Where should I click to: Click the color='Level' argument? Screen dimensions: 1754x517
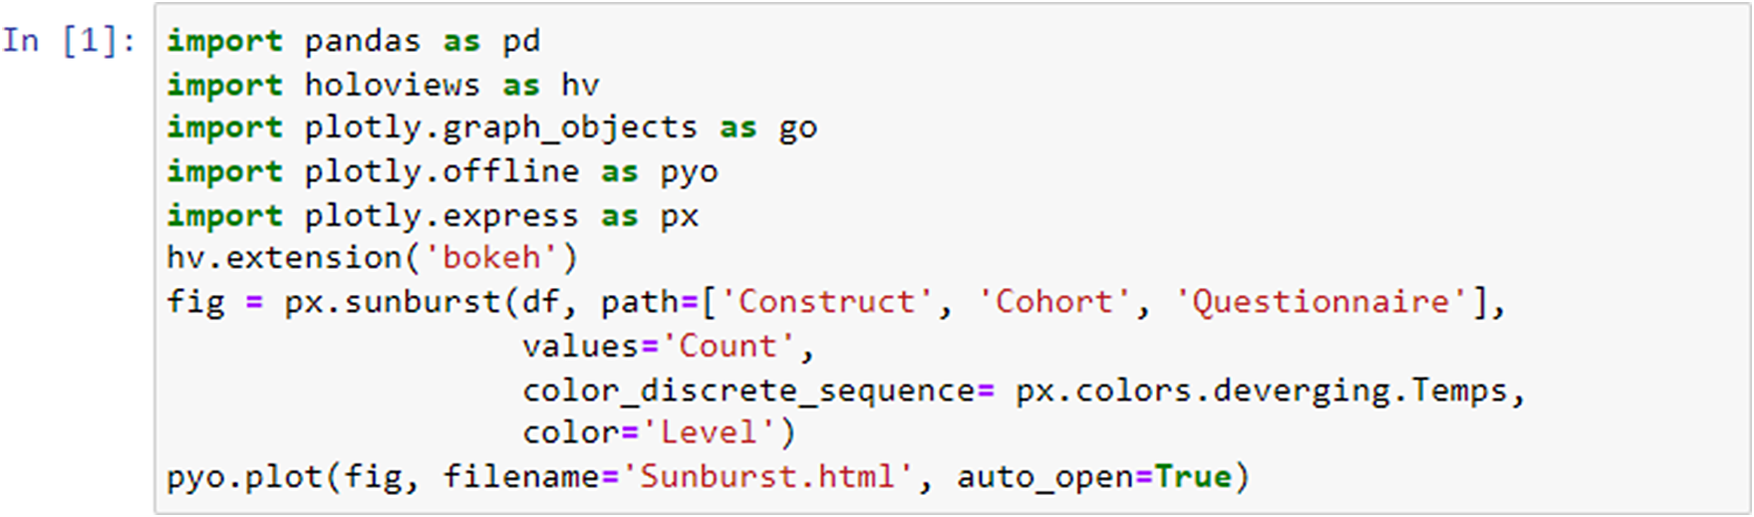649,434
